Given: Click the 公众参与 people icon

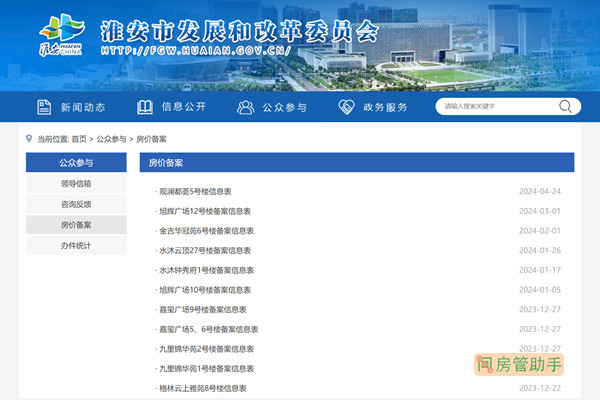Looking at the screenshot, I should click(x=245, y=107).
